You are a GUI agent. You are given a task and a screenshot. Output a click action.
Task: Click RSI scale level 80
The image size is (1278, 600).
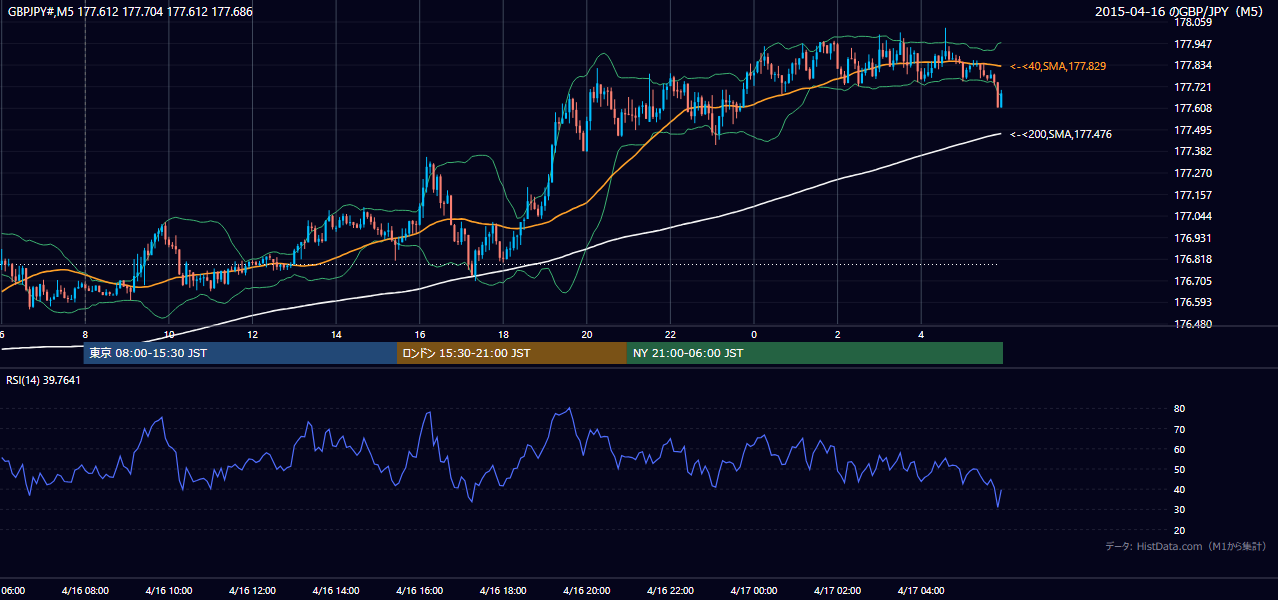pyautogui.click(x=1180, y=409)
